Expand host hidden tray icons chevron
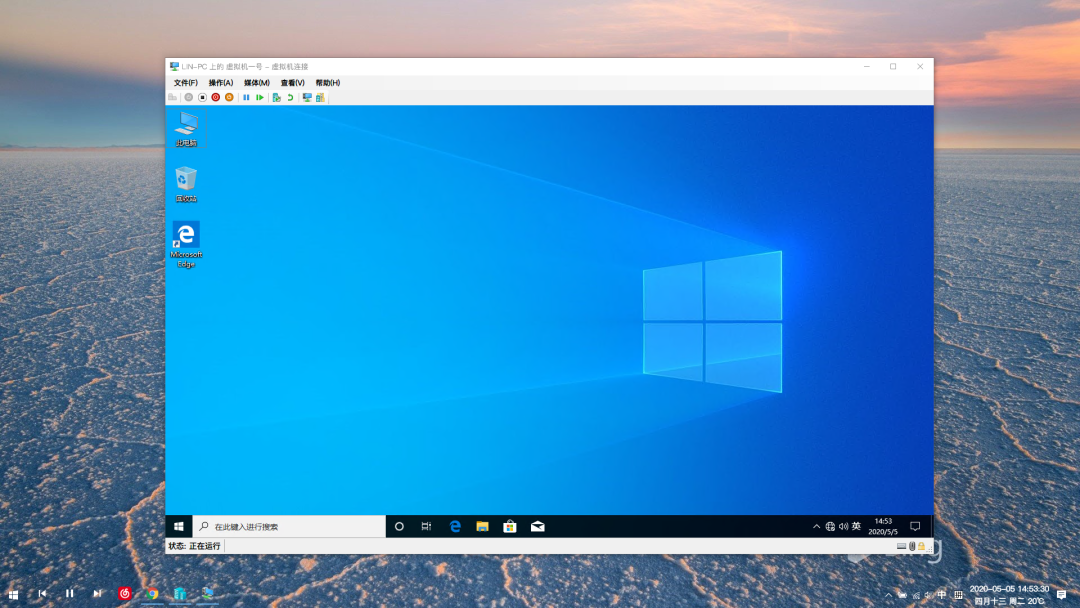 [889, 595]
